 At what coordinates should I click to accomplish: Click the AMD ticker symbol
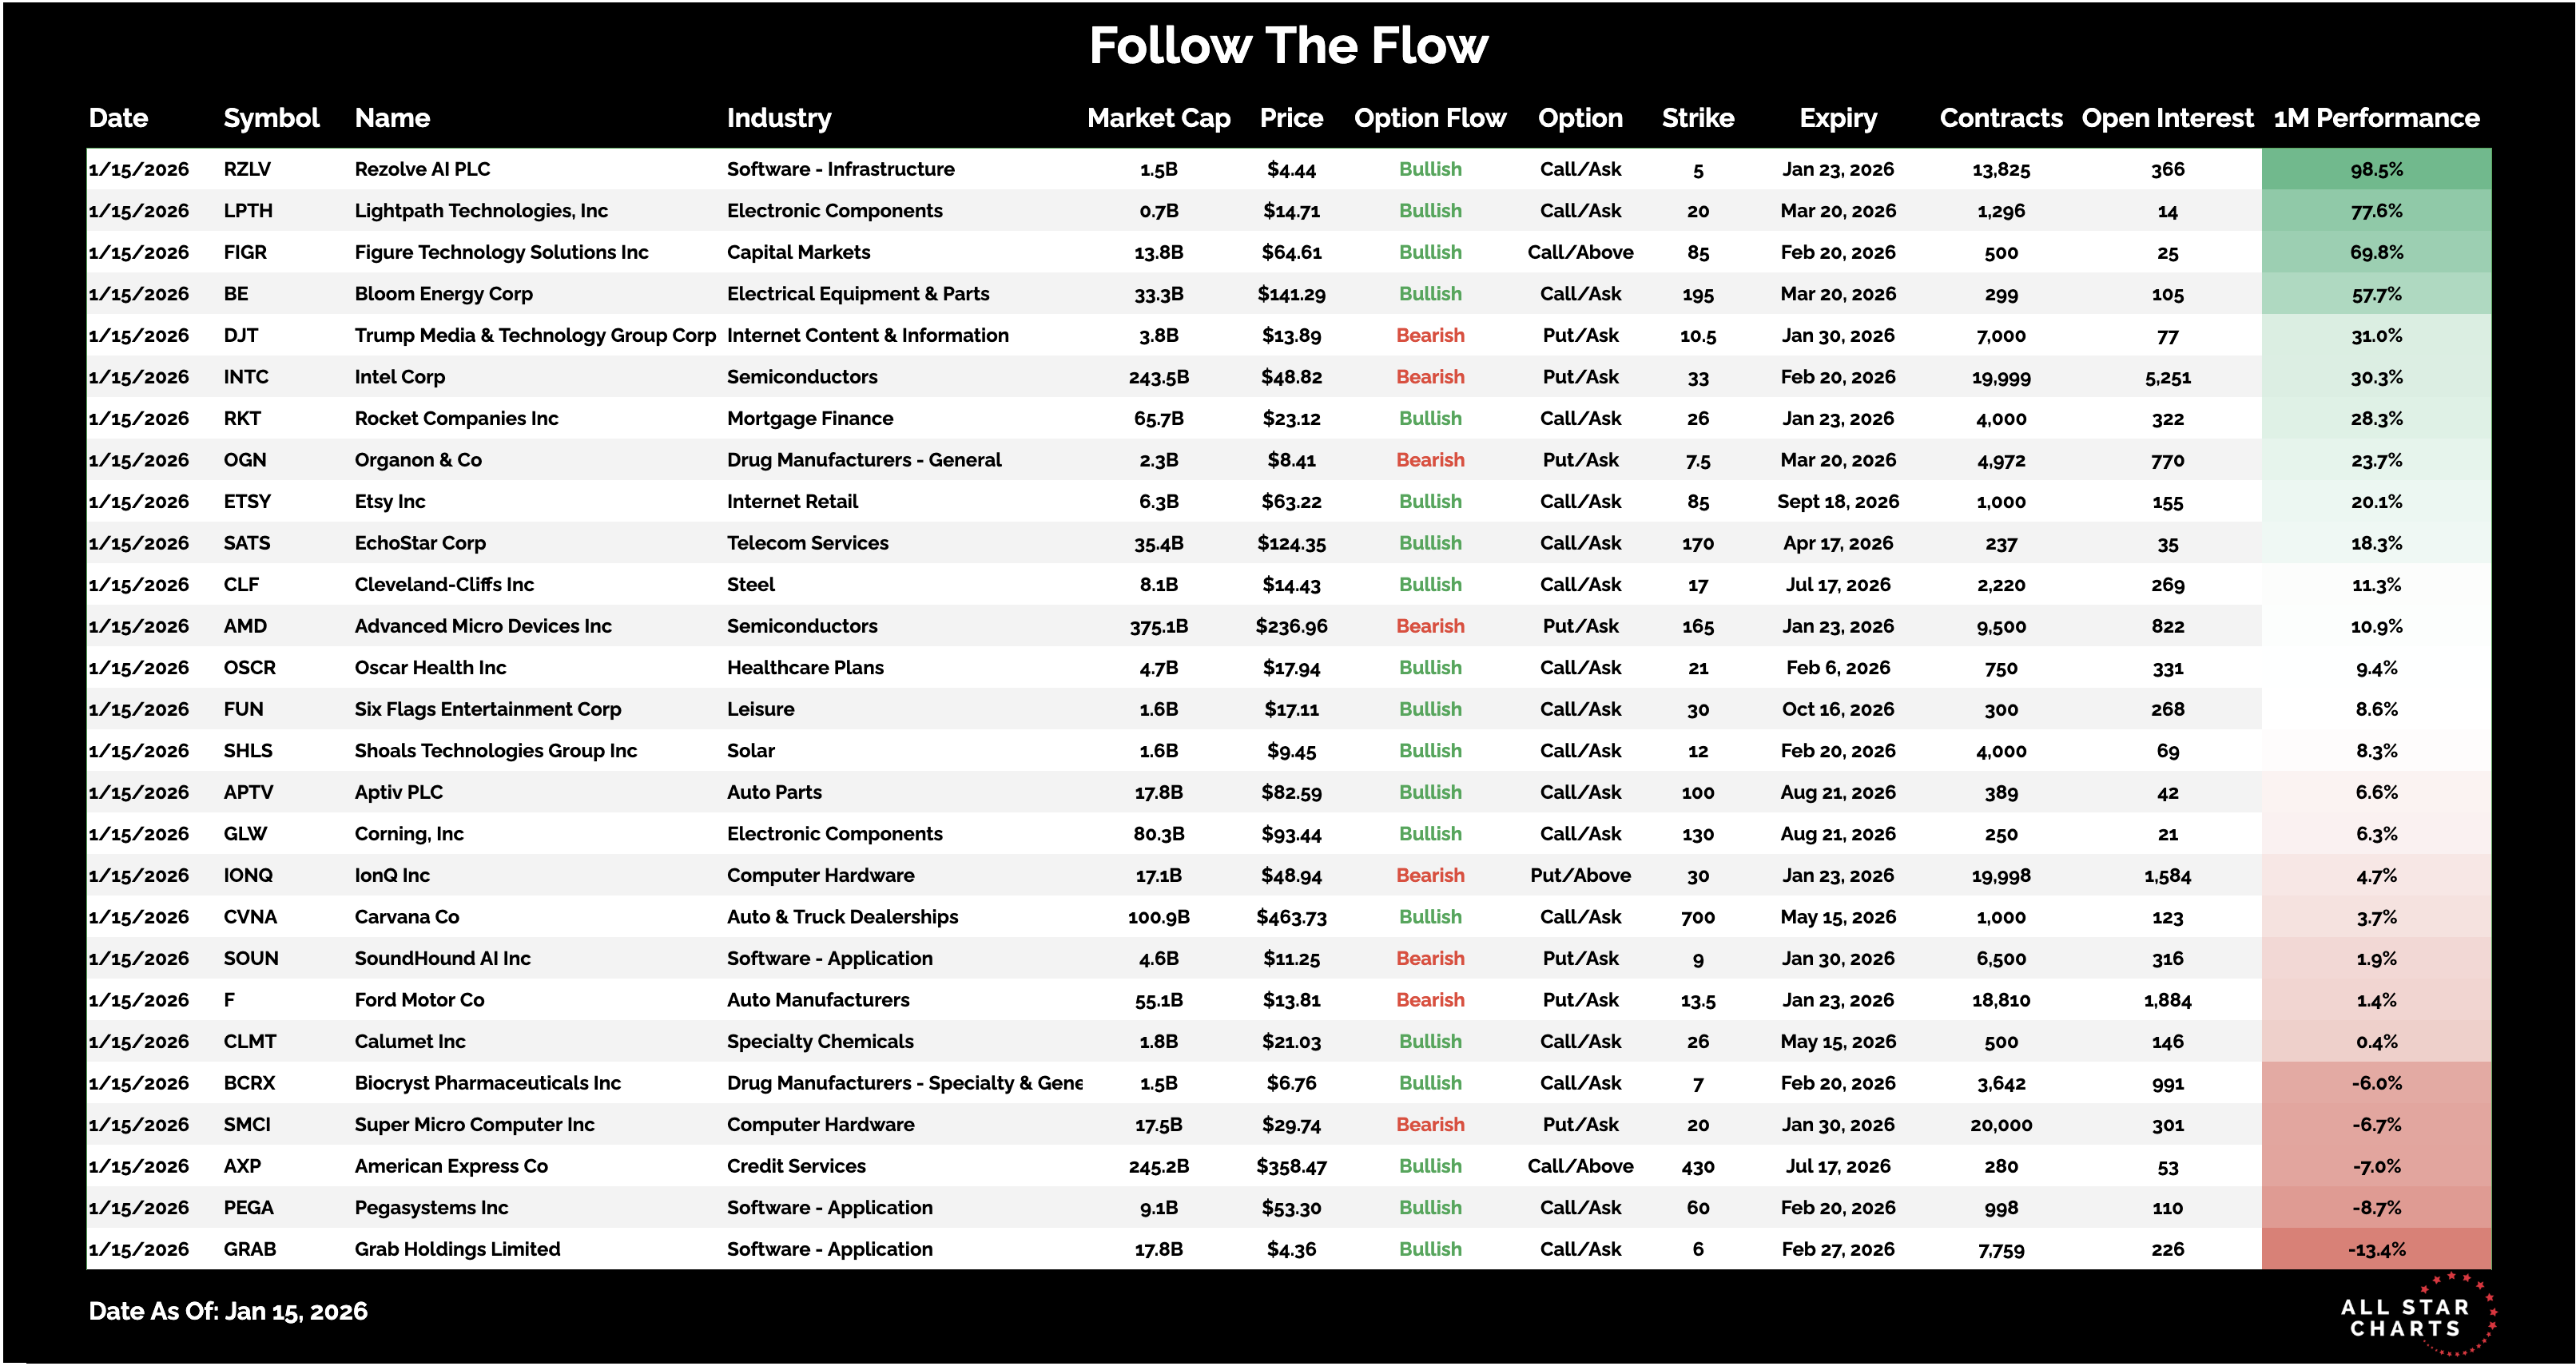pos(245,626)
